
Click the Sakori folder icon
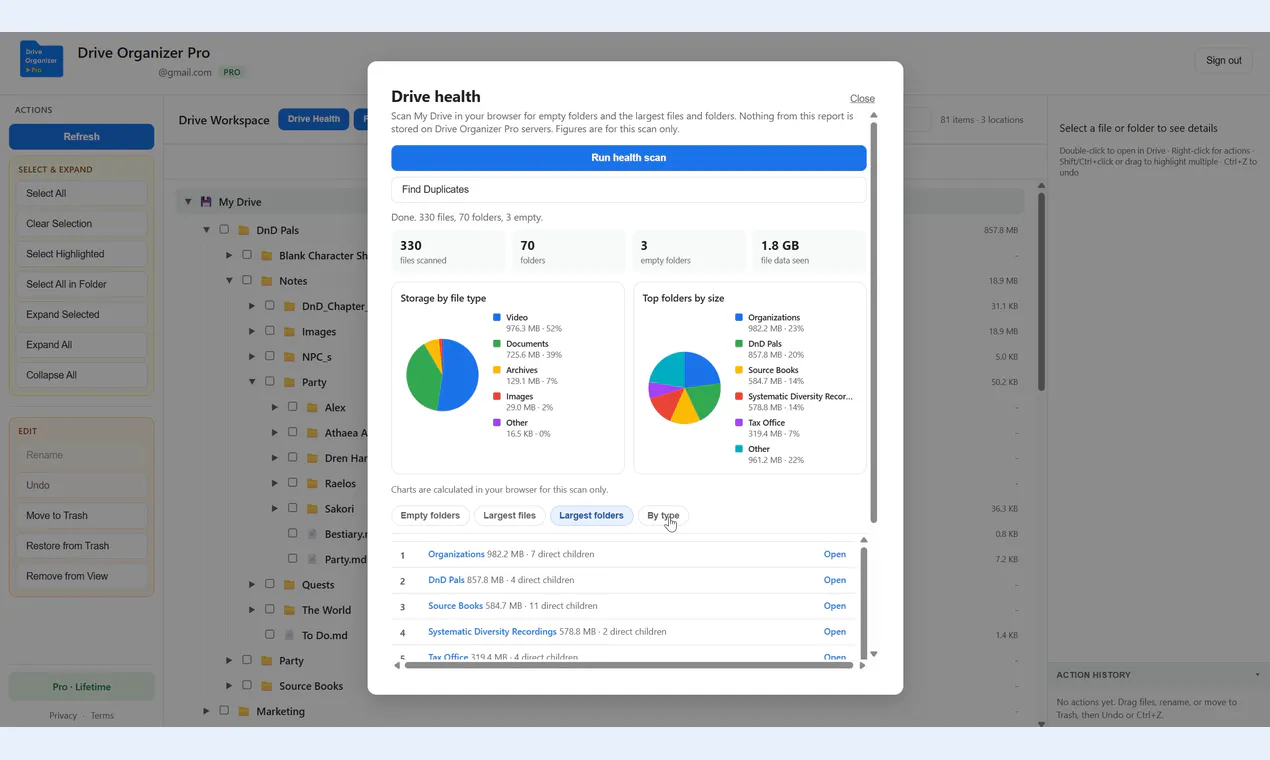(x=313, y=509)
